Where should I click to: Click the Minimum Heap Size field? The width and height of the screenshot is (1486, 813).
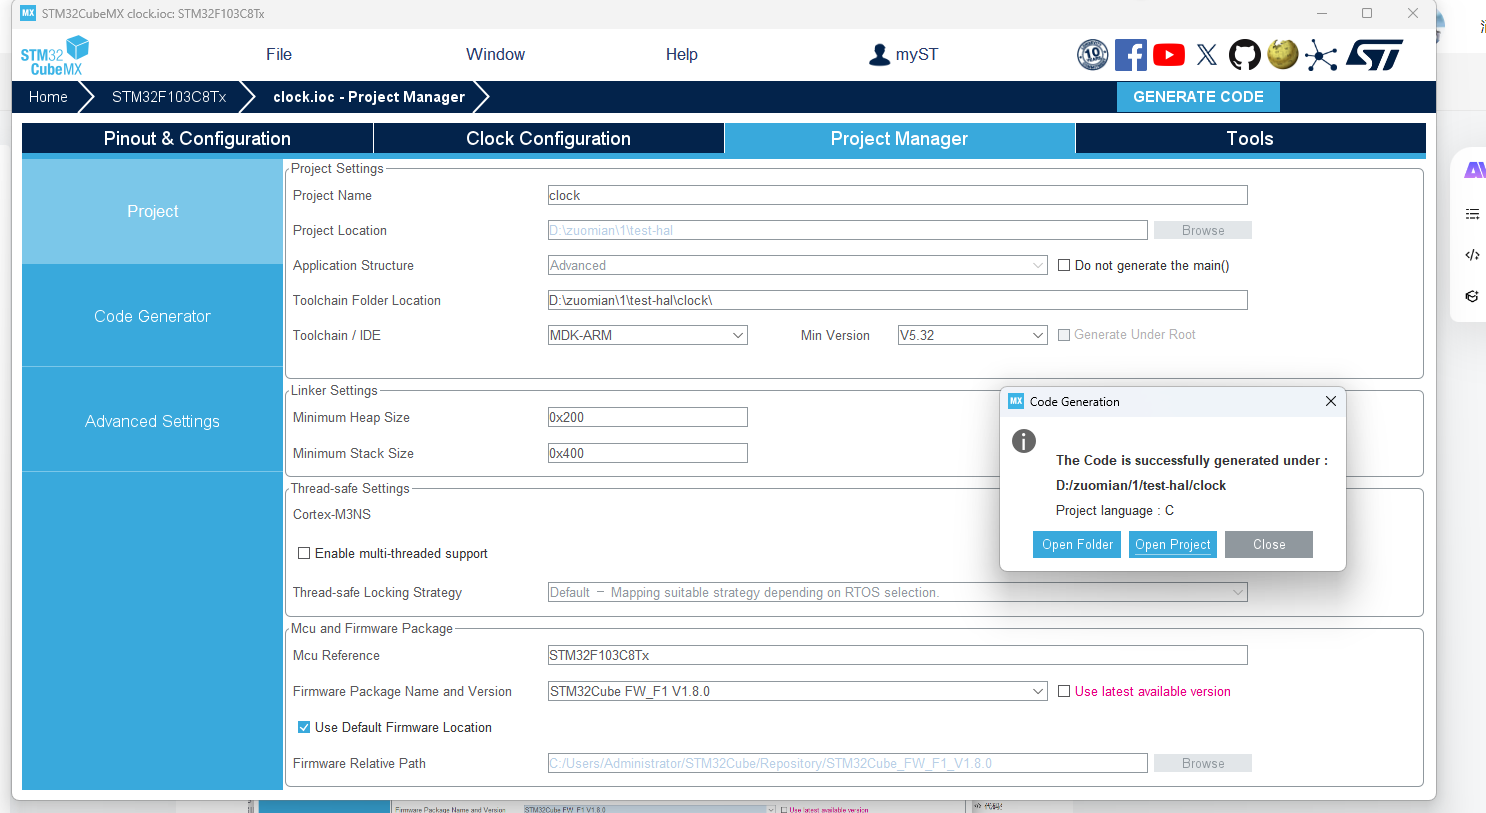click(x=648, y=417)
